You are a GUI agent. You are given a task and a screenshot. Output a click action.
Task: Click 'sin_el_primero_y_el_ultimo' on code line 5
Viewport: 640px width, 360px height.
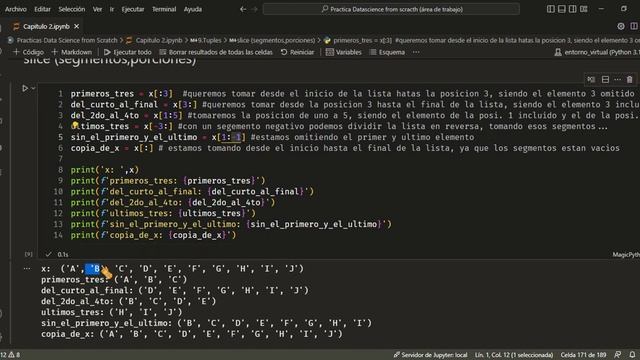coord(134,137)
